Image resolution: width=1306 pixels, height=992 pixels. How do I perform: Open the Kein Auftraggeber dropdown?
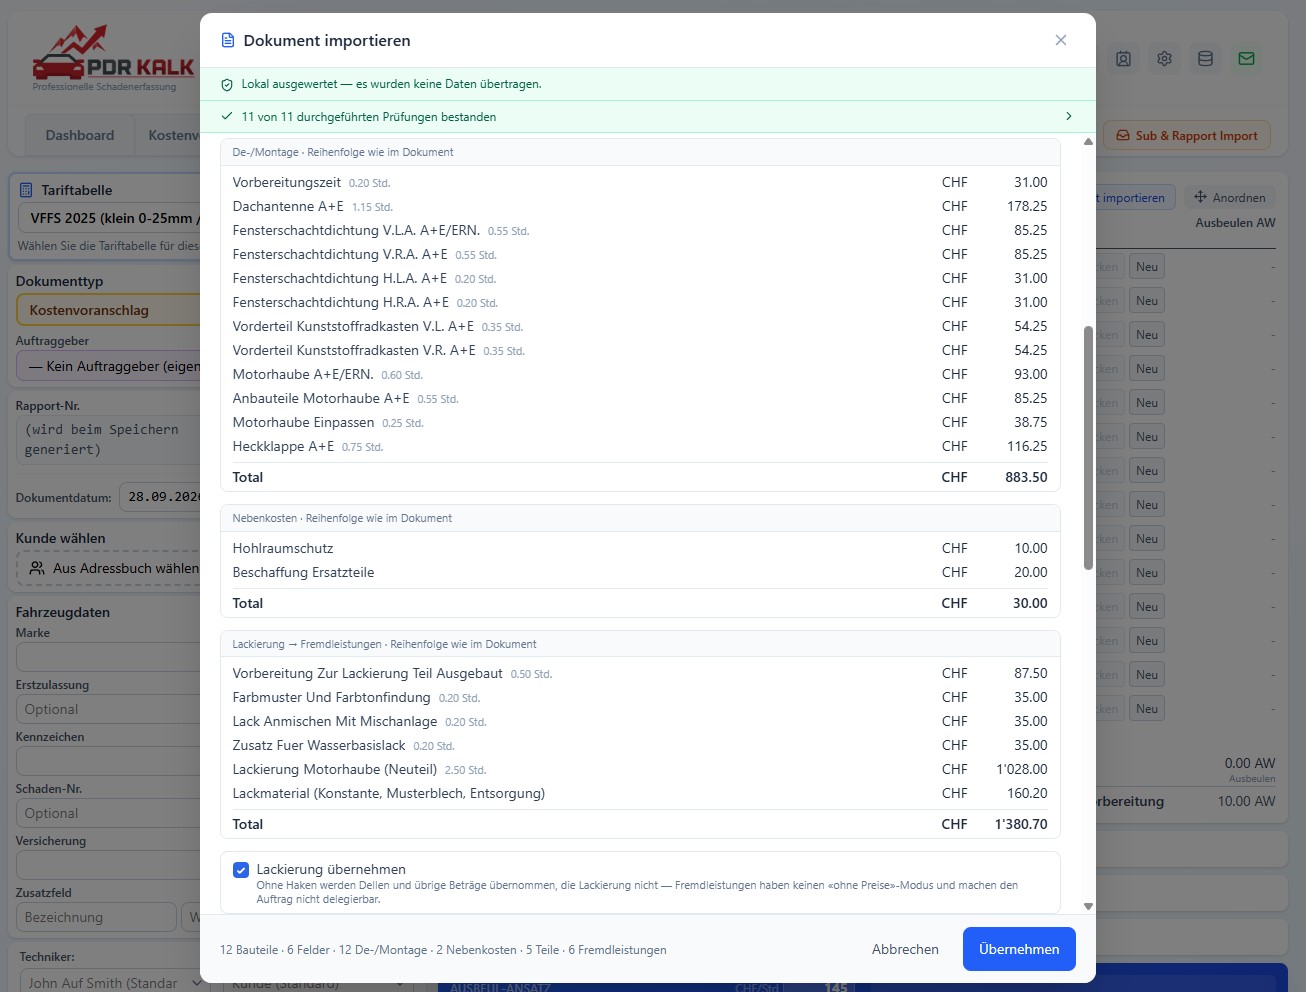pyautogui.click(x=110, y=366)
